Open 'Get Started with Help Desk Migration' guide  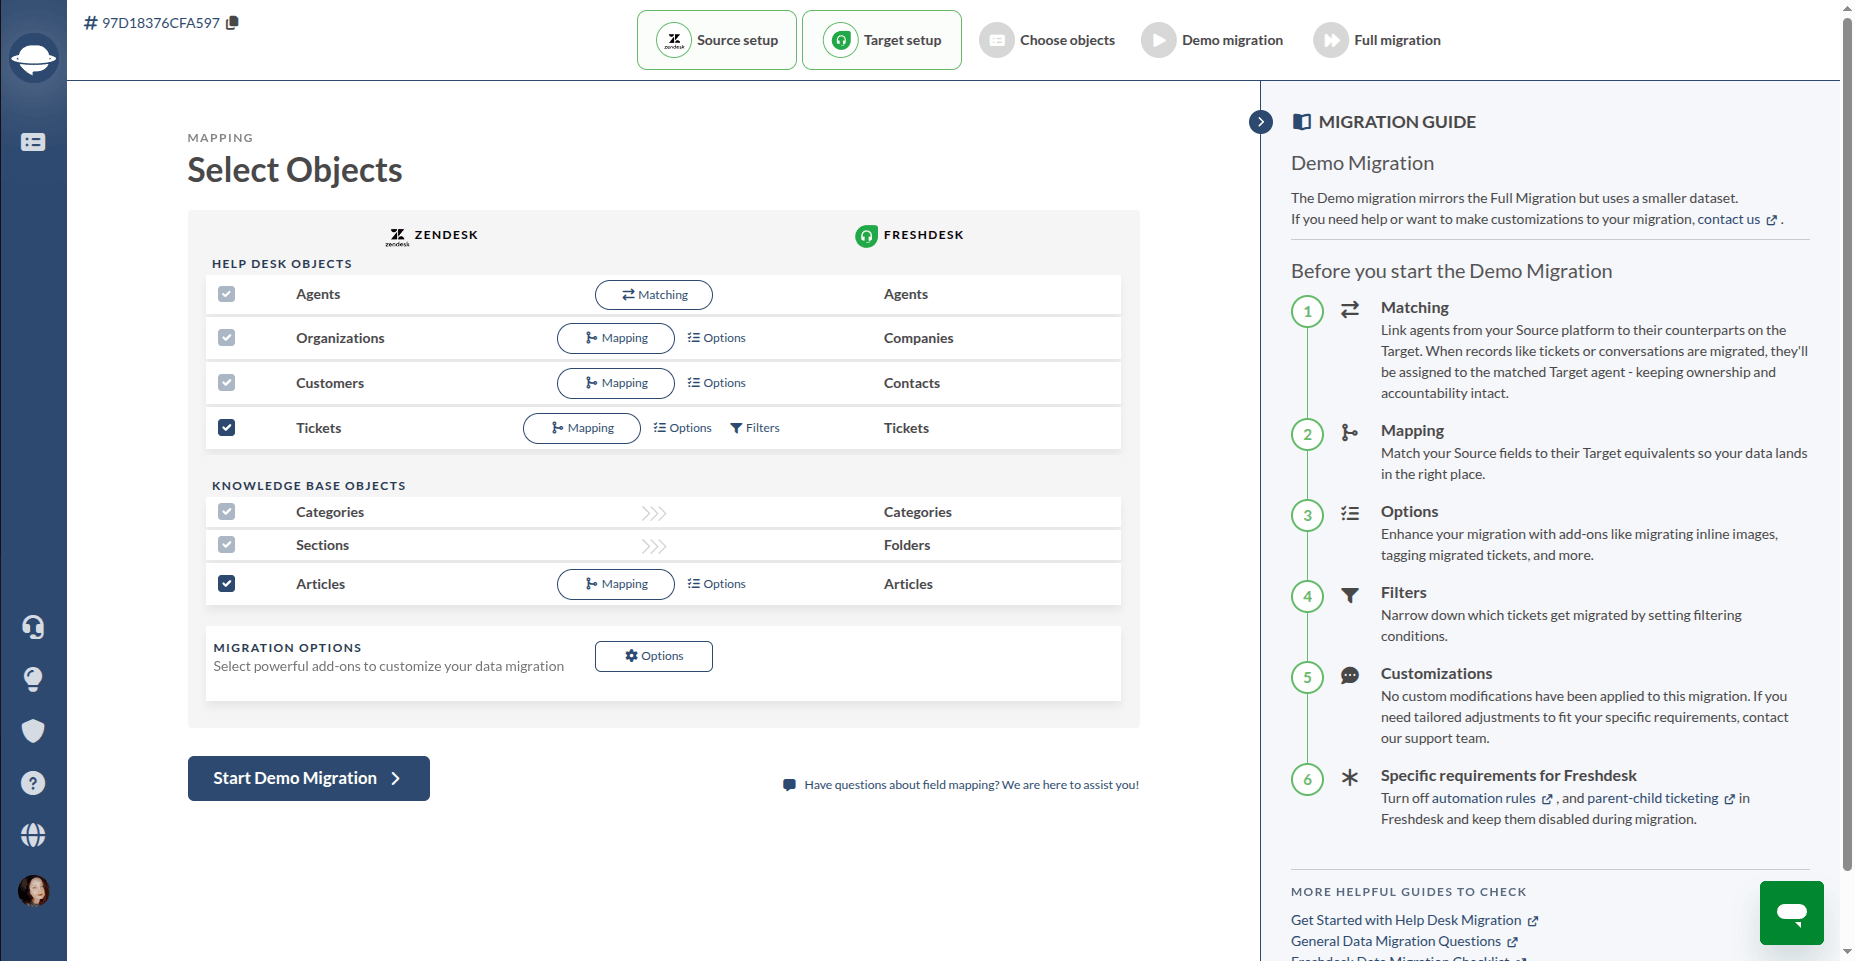pos(1414,921)
